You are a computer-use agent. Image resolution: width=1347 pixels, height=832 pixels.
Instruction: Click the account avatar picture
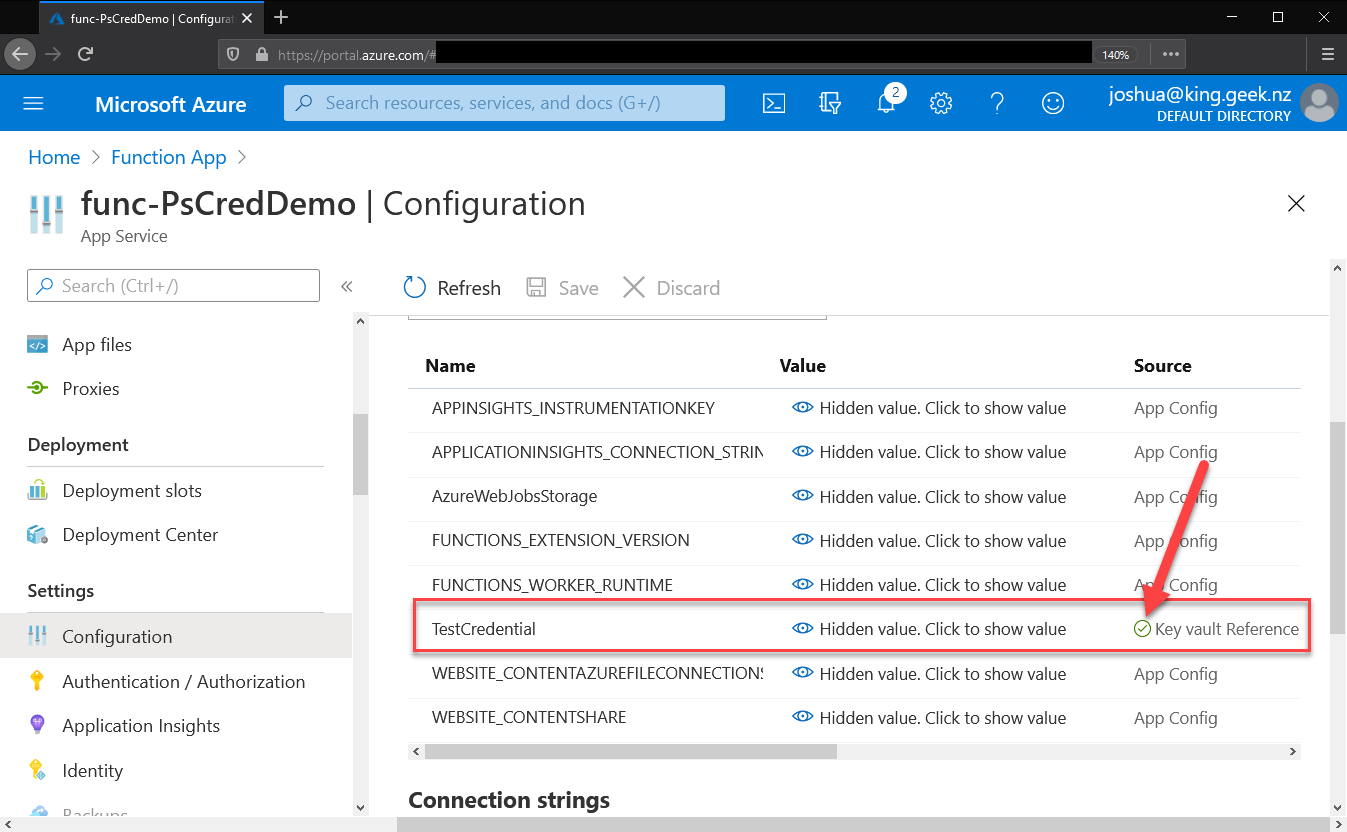1320,104
